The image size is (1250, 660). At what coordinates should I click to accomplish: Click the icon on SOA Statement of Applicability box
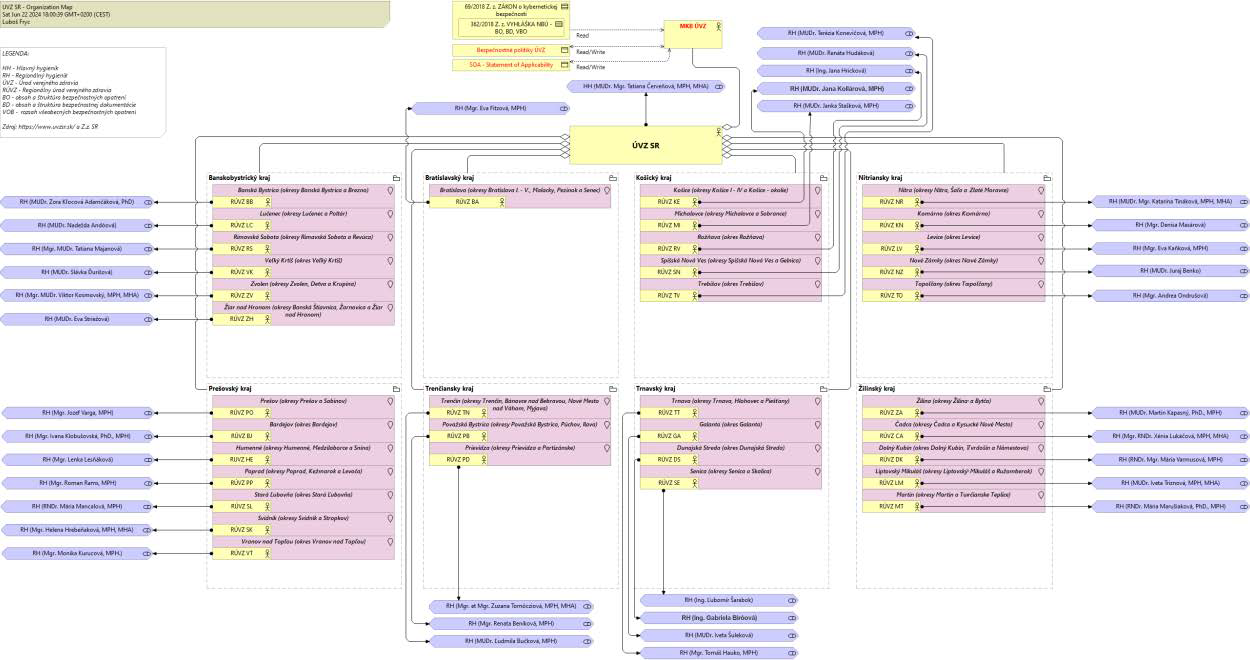(563, 65)
